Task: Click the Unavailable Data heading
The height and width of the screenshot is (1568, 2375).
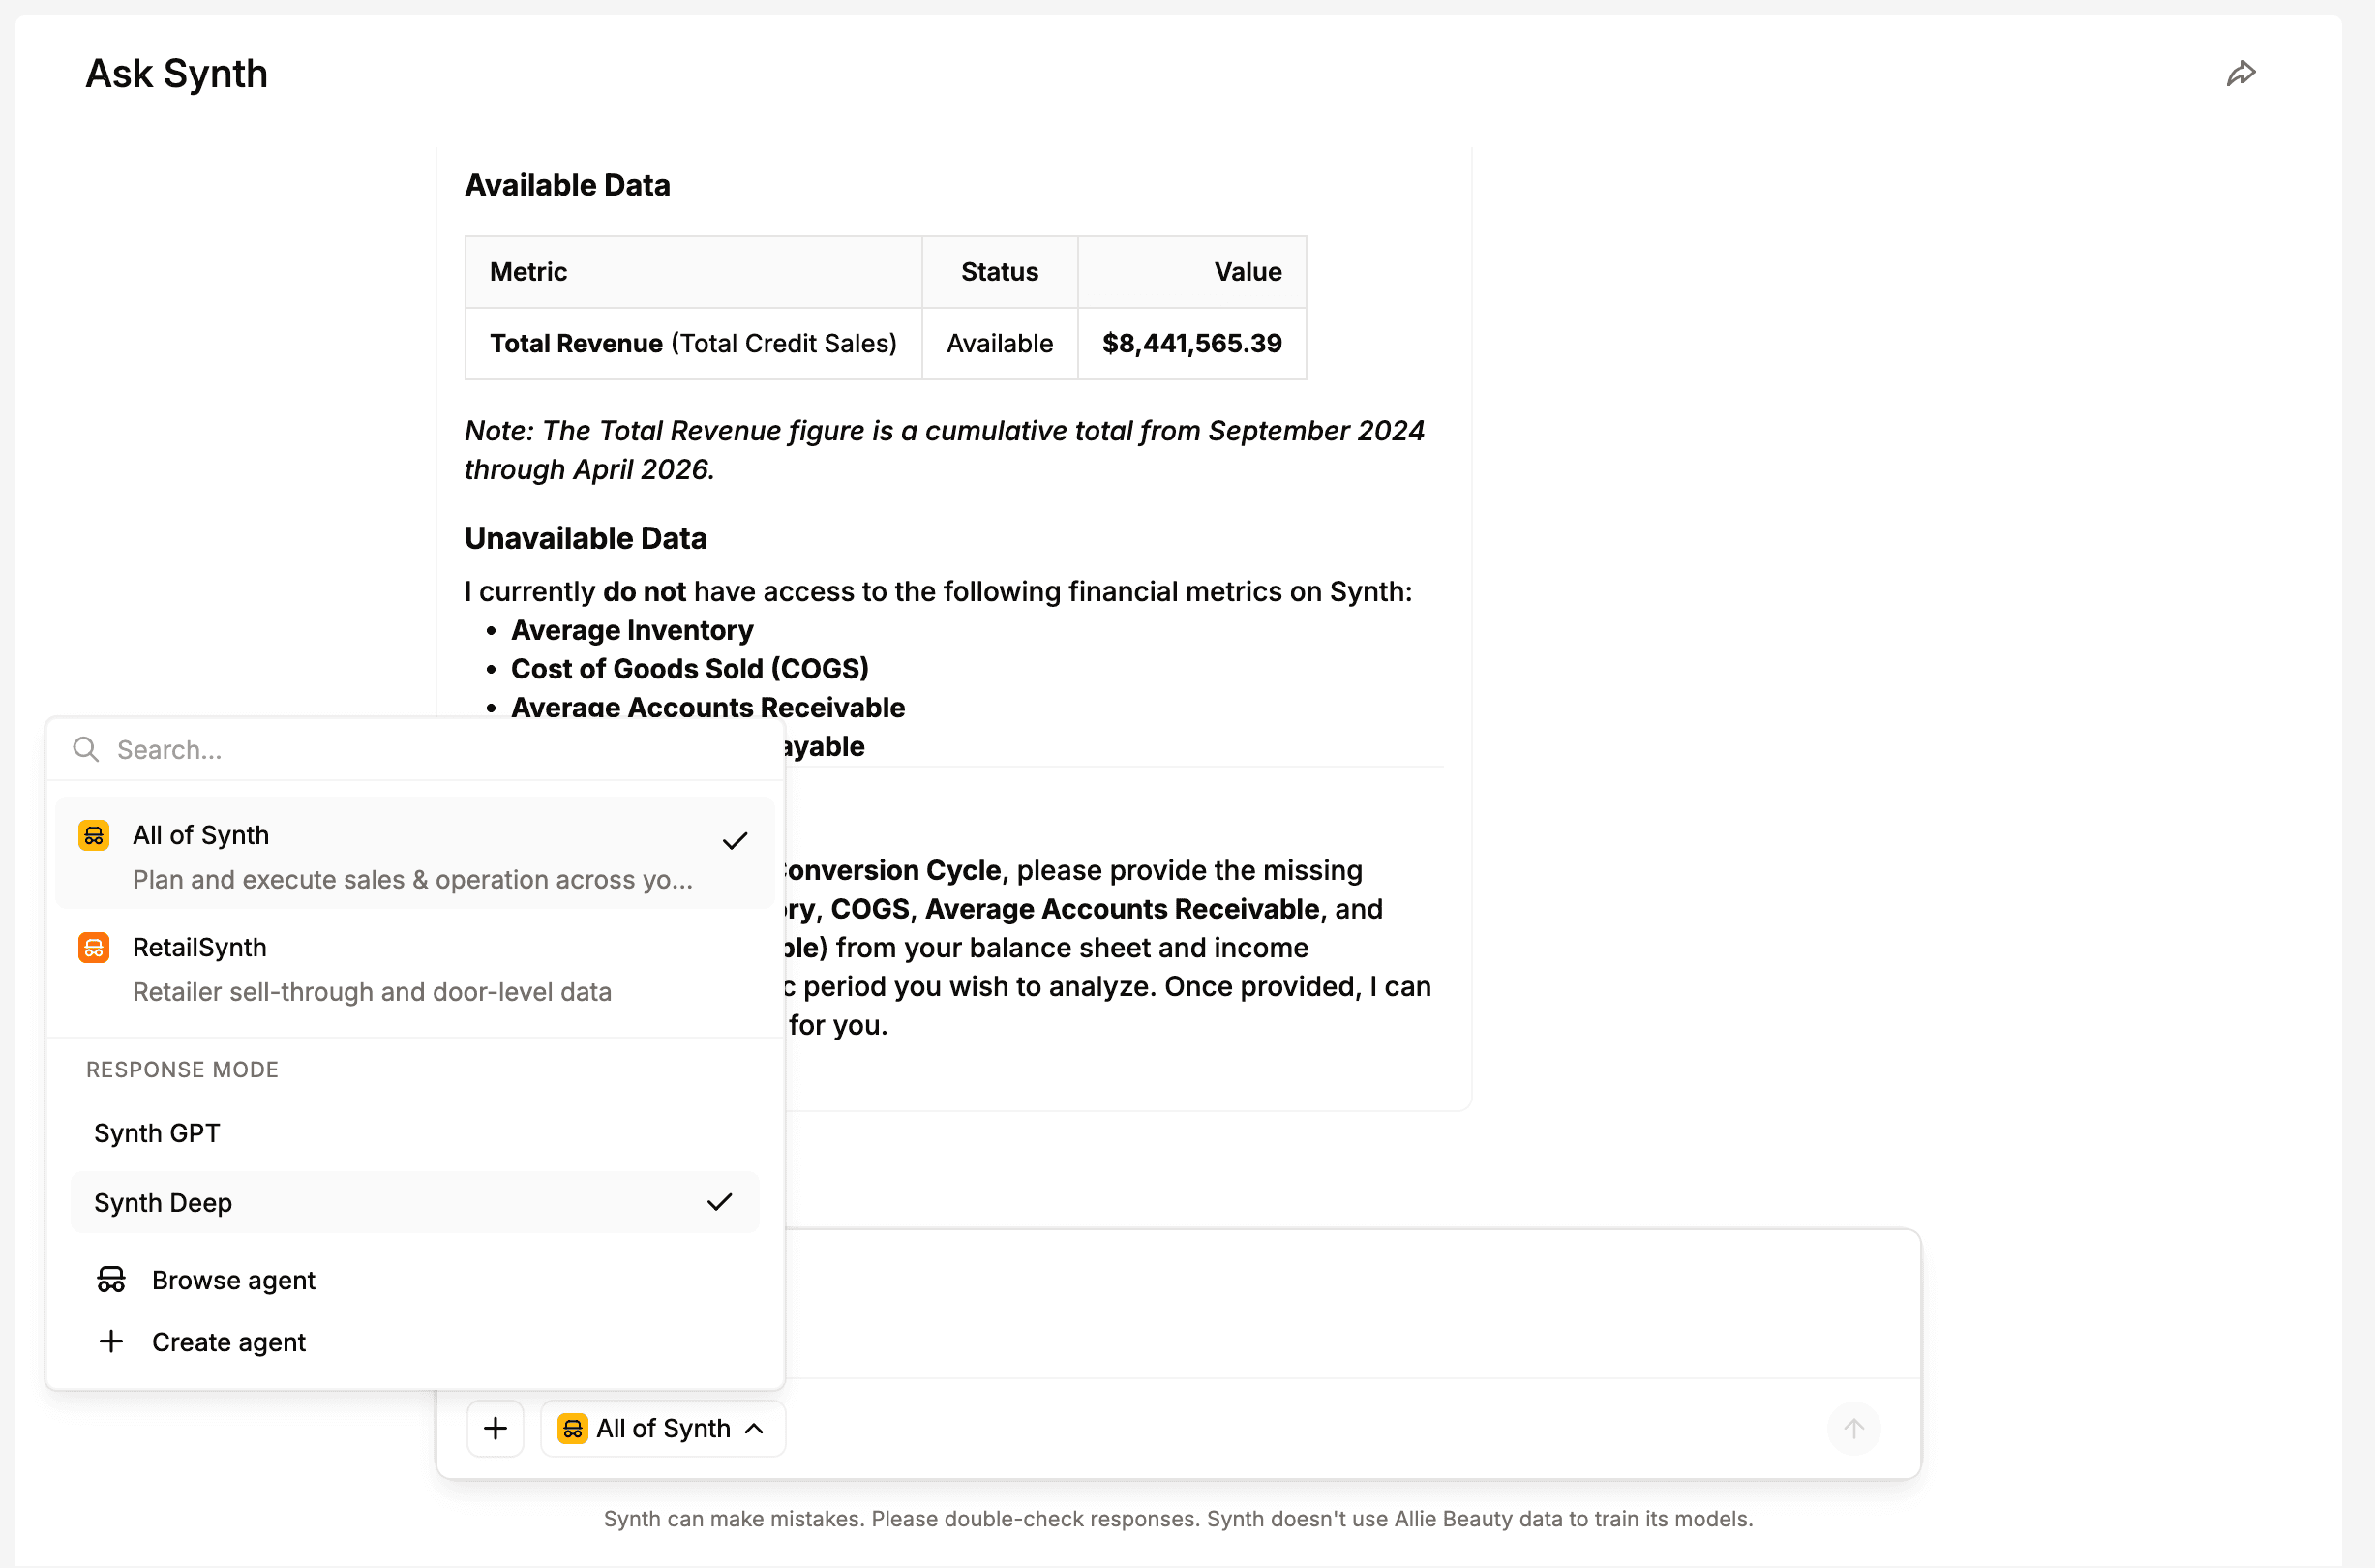Action: (585, 538)
